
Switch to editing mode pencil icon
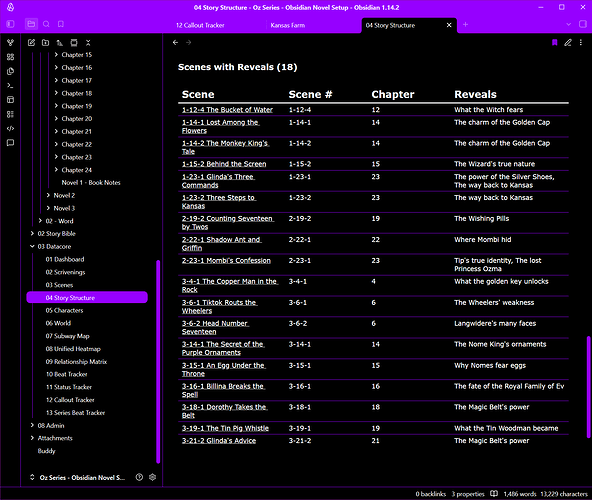tap(568, 42)
